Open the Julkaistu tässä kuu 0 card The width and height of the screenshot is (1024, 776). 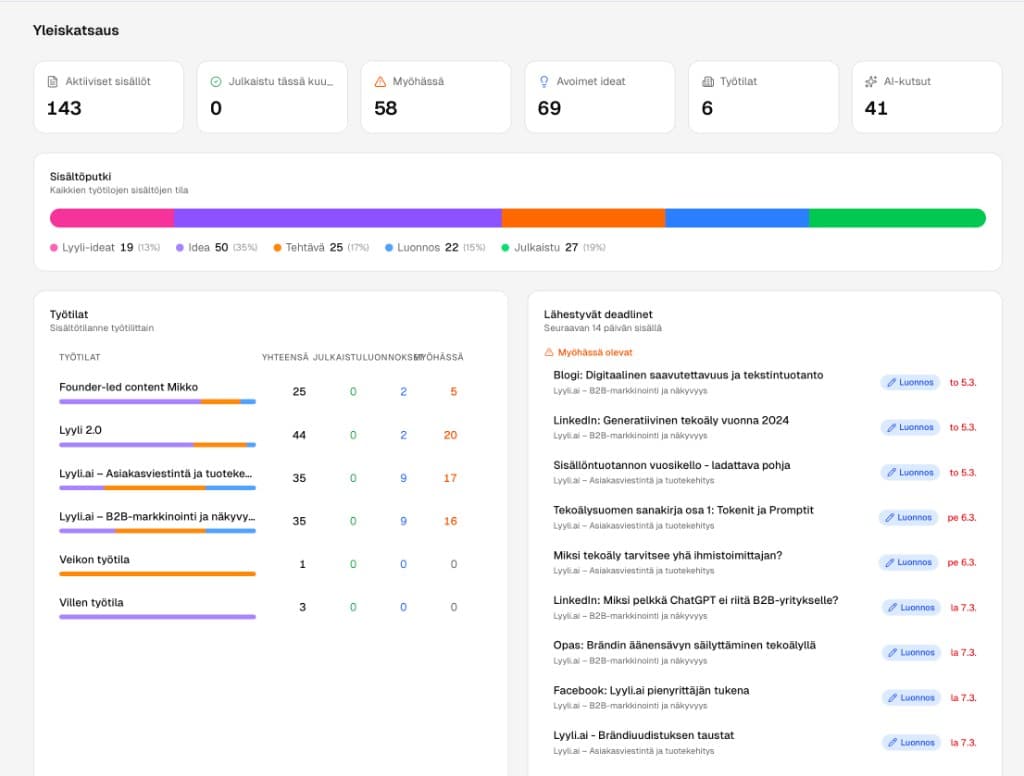272,97
